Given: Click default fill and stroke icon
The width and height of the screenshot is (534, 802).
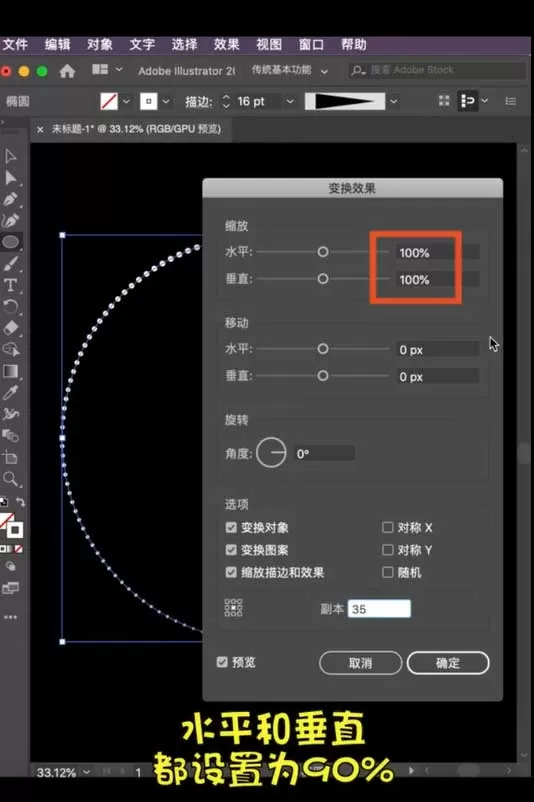Looking at the screenshot, I should [x=4, y=502].
